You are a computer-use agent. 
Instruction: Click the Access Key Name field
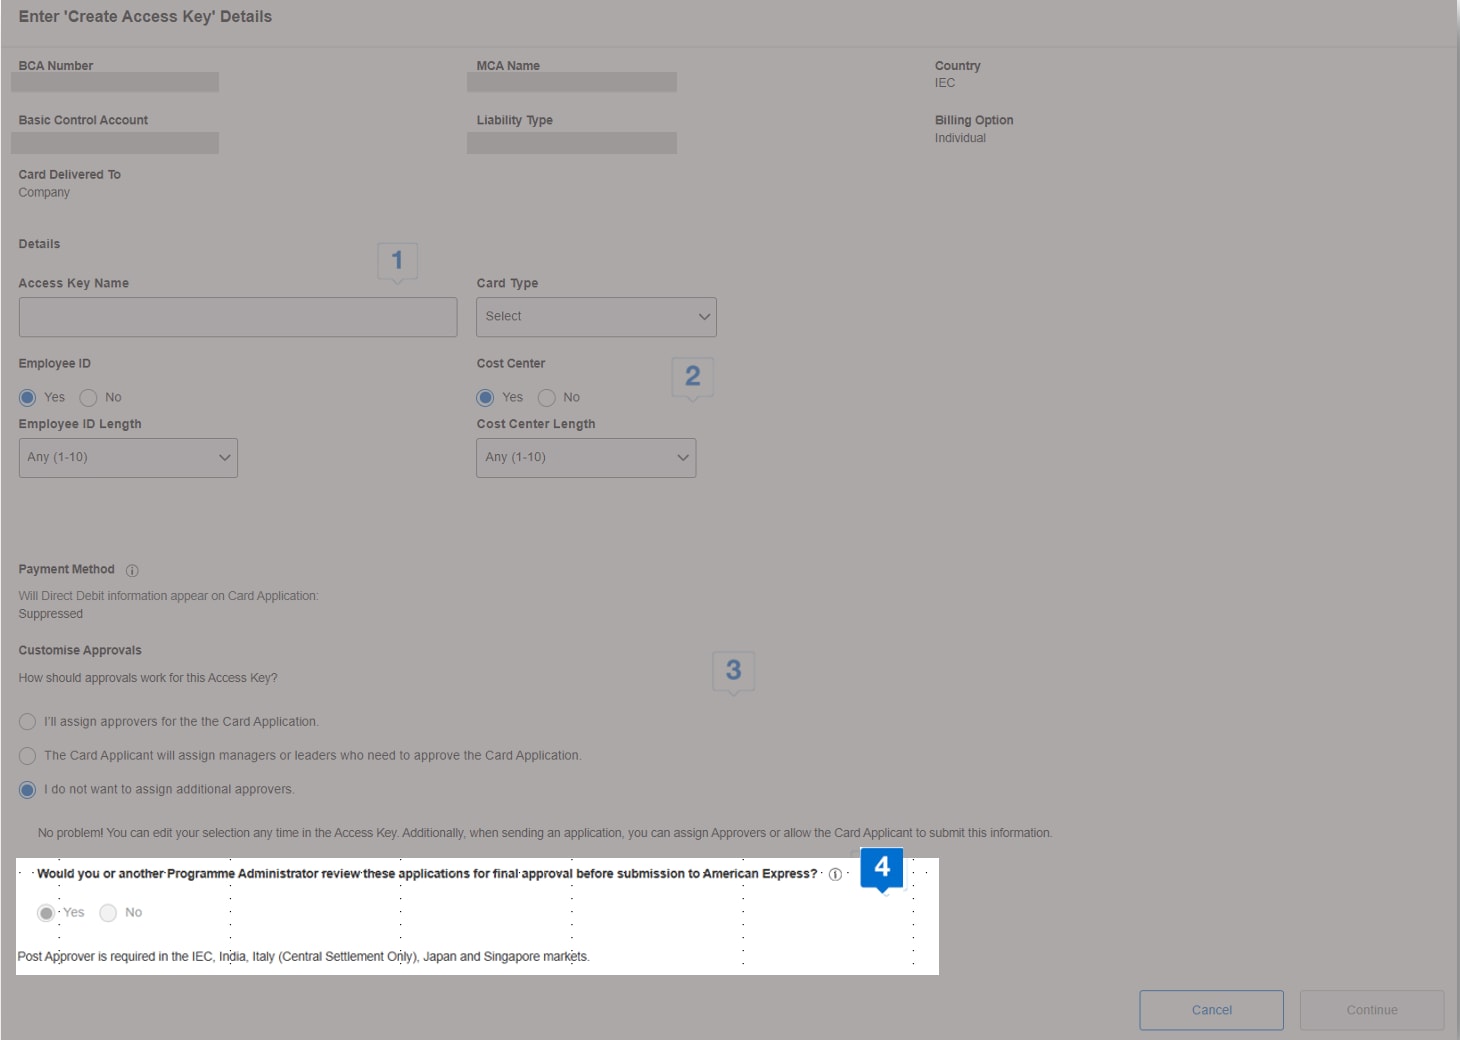[238, 317]
